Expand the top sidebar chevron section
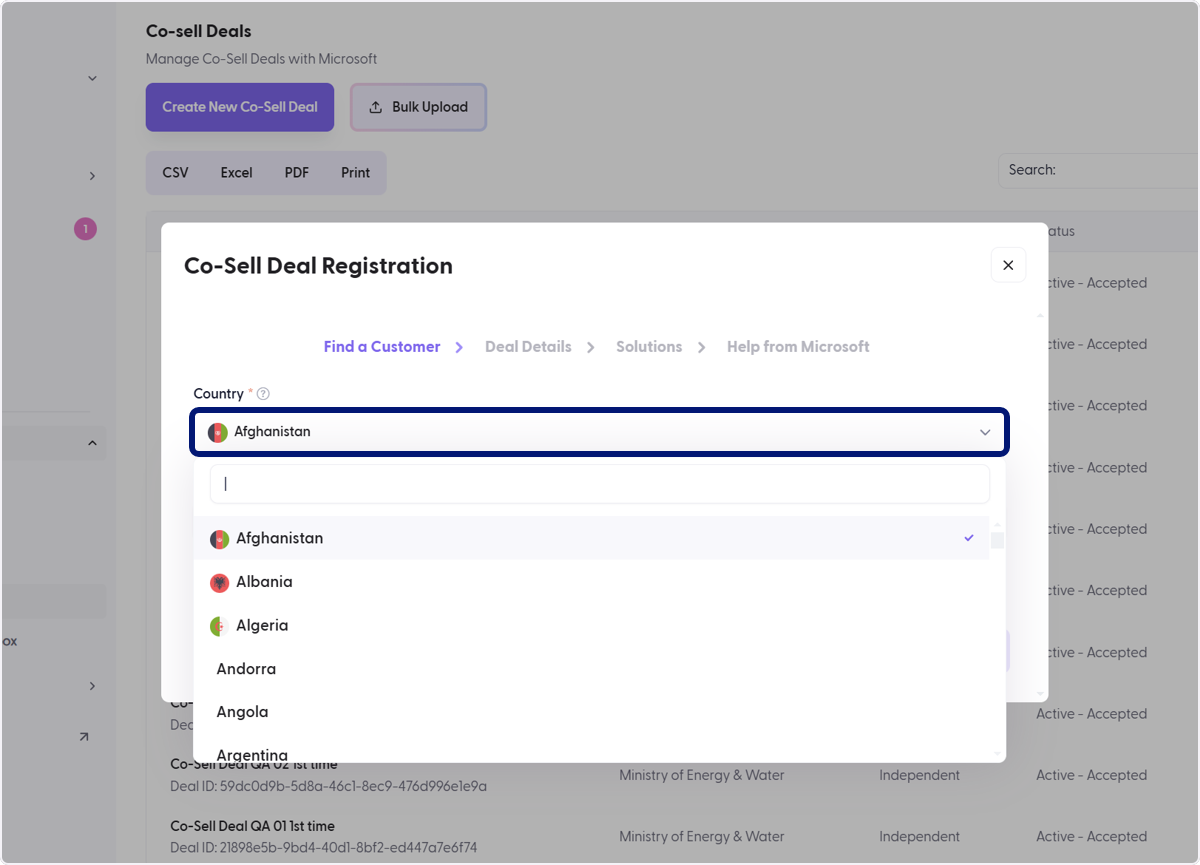Image resolution: width=1200 pixels, height=865 pixels. point(92,78)
